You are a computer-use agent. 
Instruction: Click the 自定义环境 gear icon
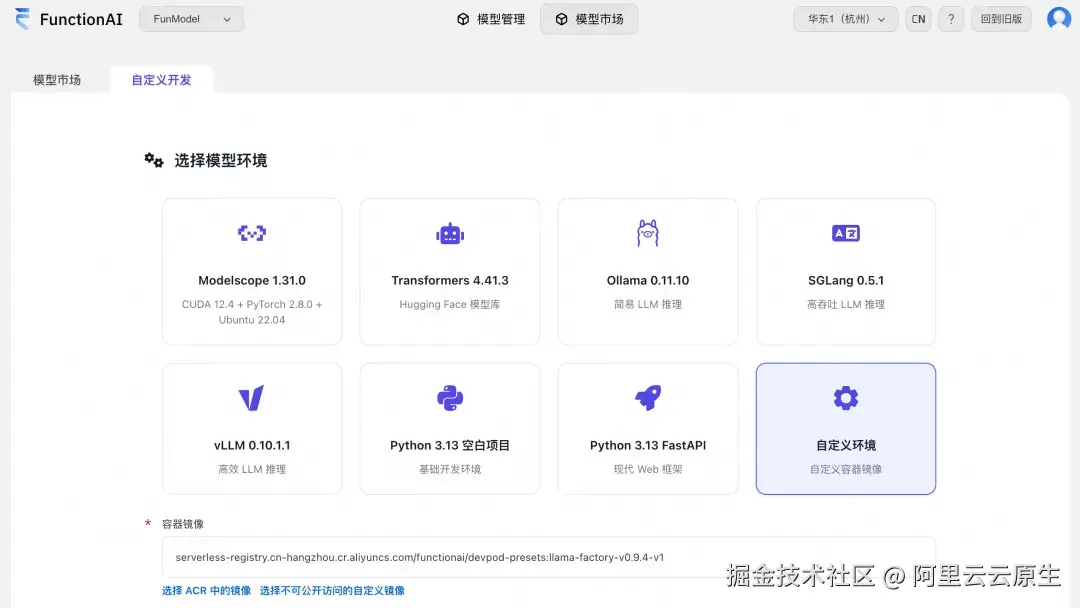(x=846, y=398)
